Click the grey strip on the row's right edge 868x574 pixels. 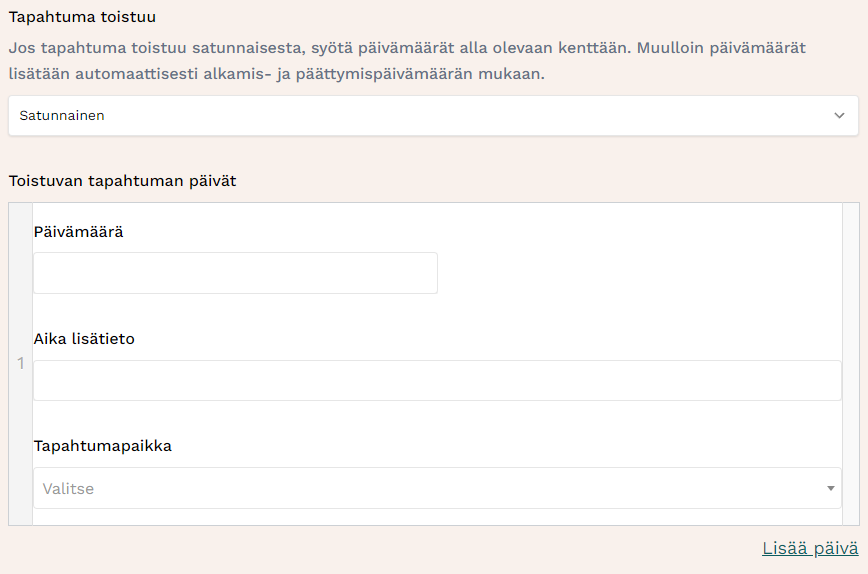[851, 363]
